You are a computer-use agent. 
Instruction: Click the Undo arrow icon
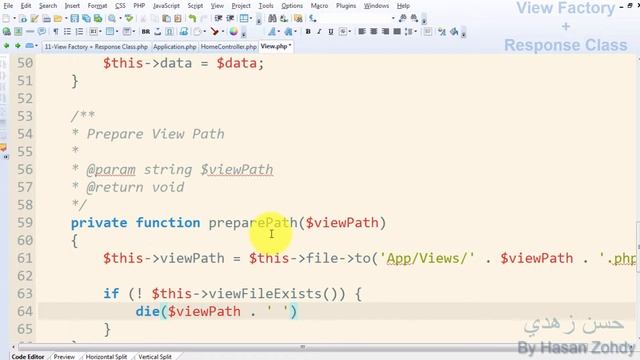(192, 18)
